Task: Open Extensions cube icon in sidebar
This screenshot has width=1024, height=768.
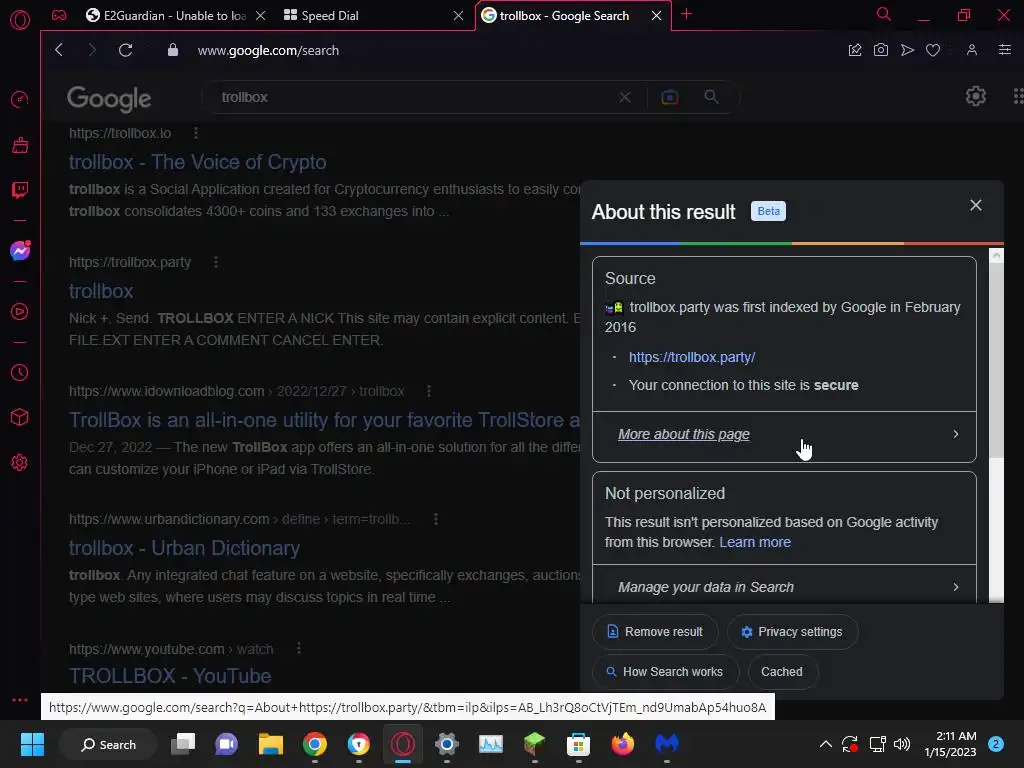Action: click(x=20, y=417)
